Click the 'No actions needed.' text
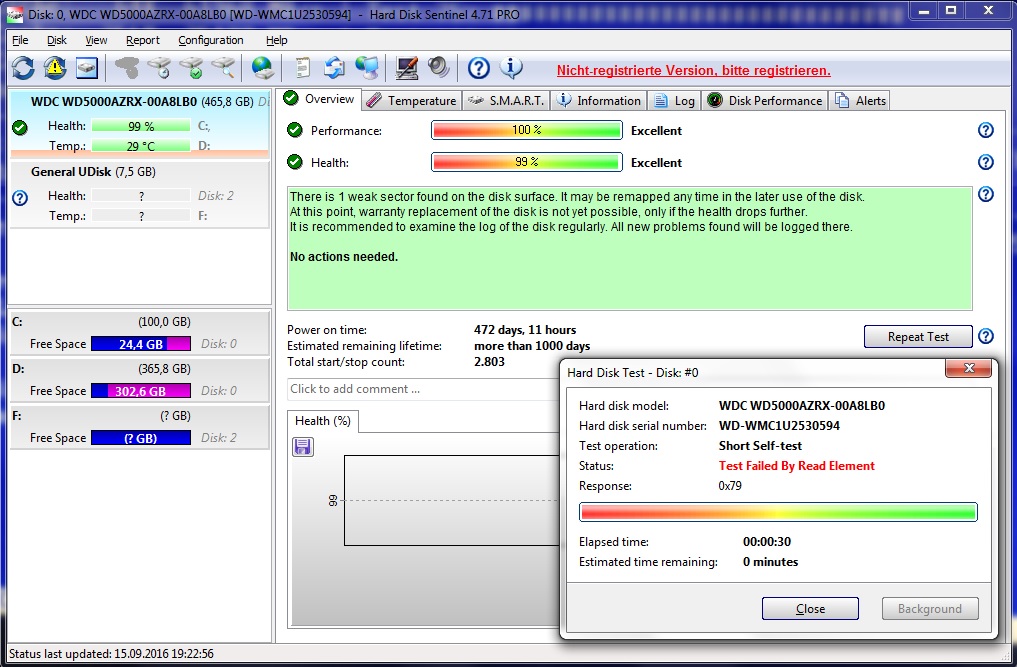 tap(344, 257)
